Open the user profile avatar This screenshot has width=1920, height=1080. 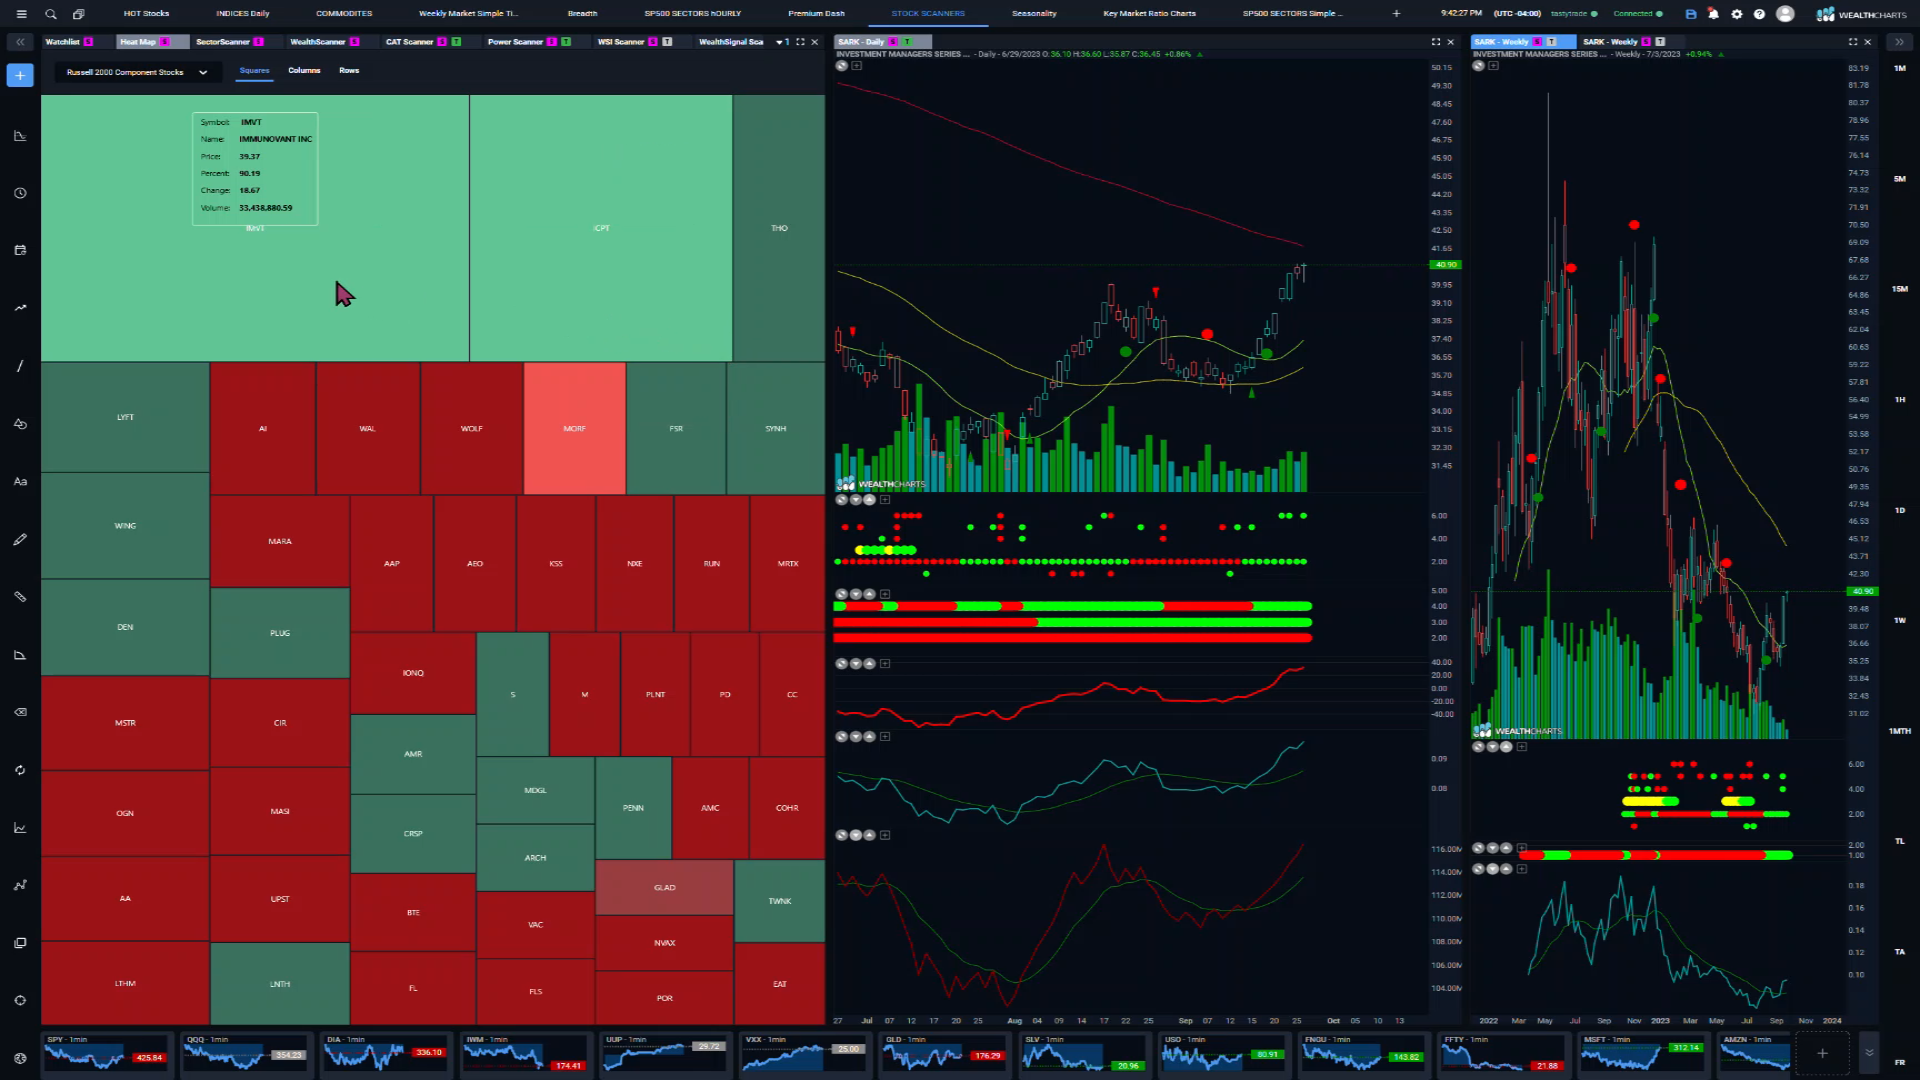(1785, 14)
